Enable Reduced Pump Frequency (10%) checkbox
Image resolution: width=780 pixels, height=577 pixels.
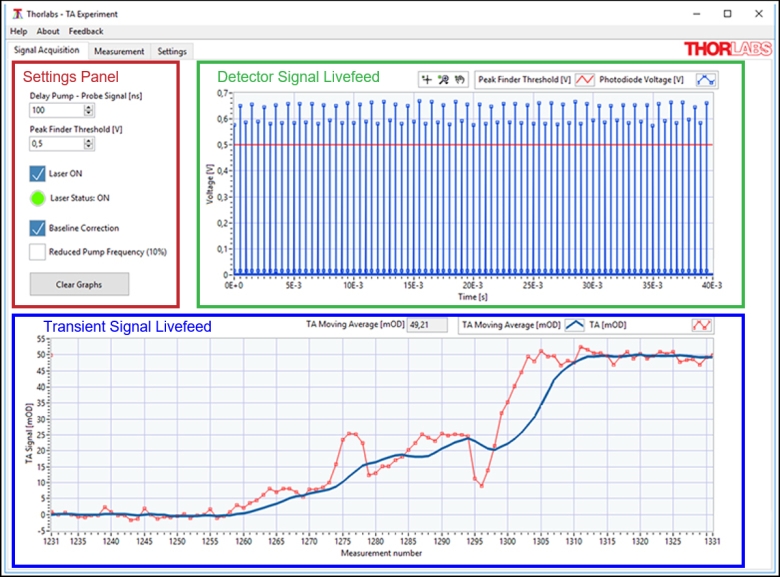37,252
